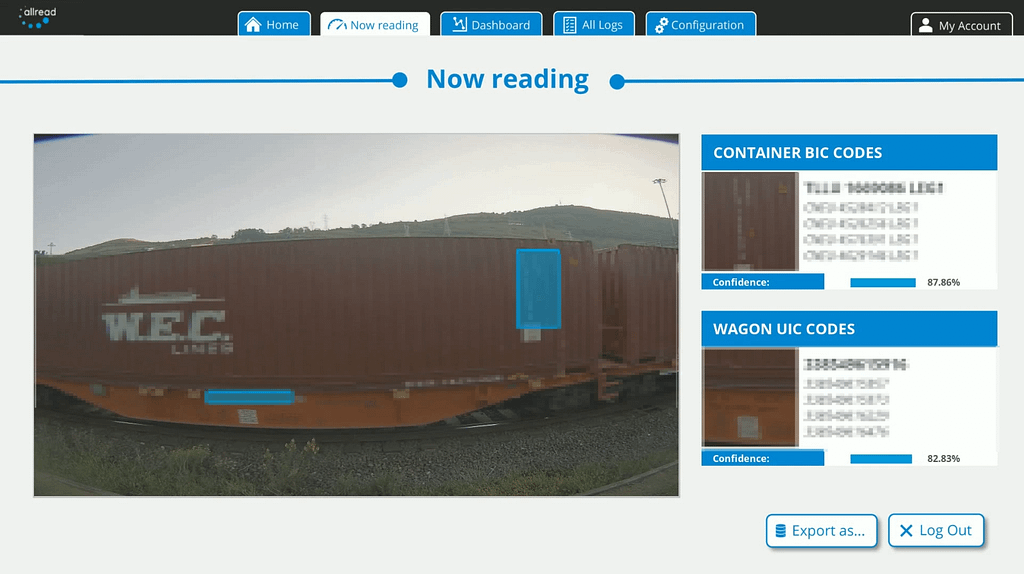Screen dimensions: 1024x574
Task: Click the user icon on My Account
Action: 925,25
